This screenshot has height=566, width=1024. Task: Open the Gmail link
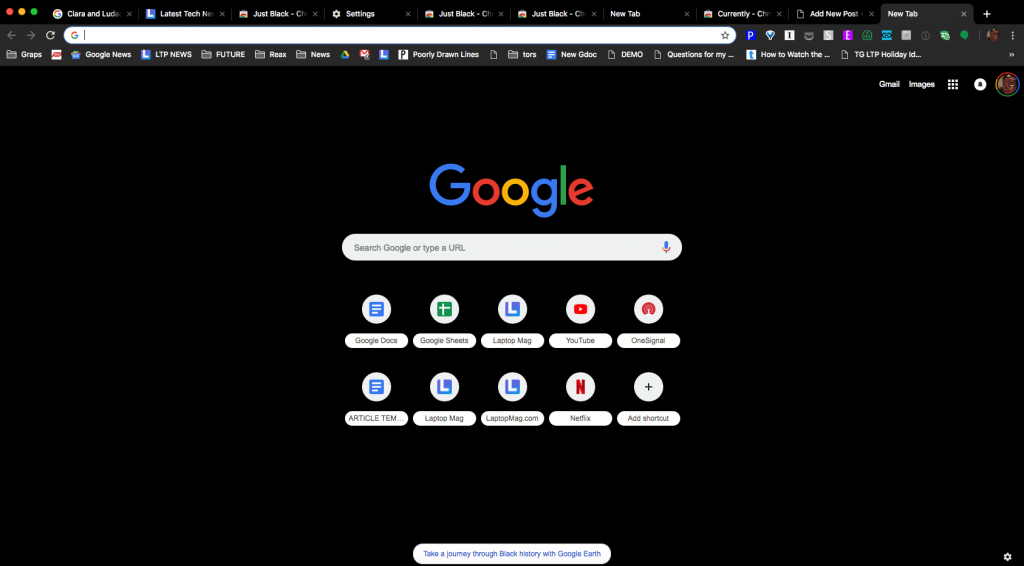[889, 84]
